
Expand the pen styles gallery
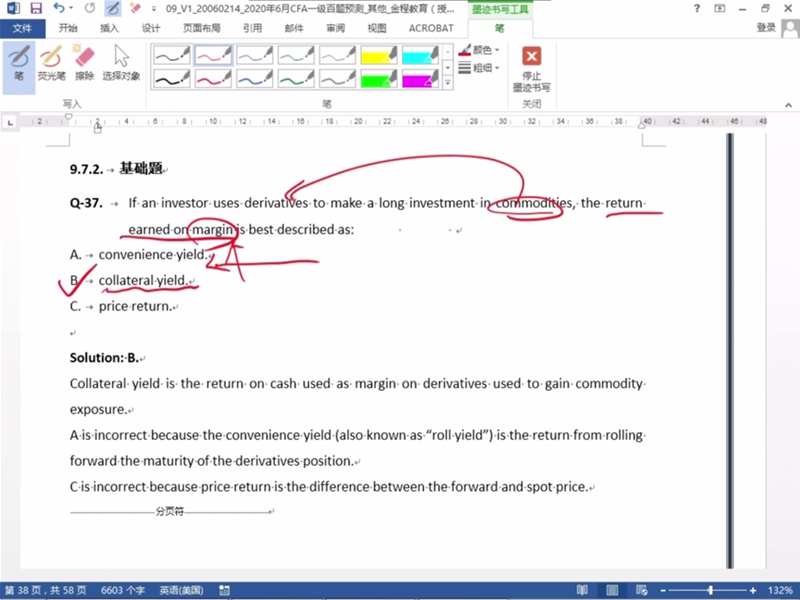click(447, 83)
